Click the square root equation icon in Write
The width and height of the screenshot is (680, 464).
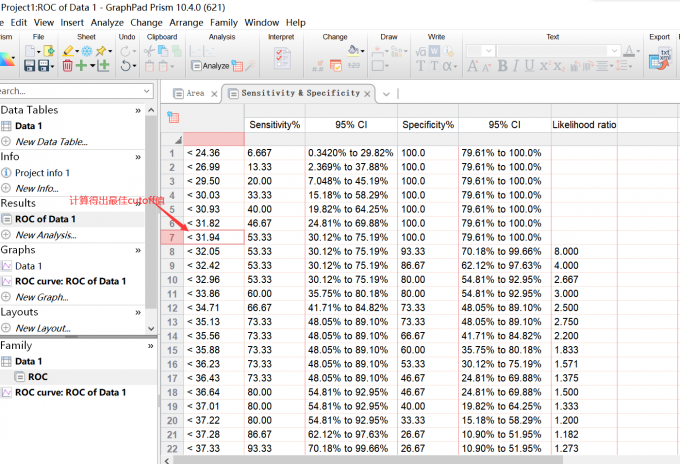tap(421, 51)
